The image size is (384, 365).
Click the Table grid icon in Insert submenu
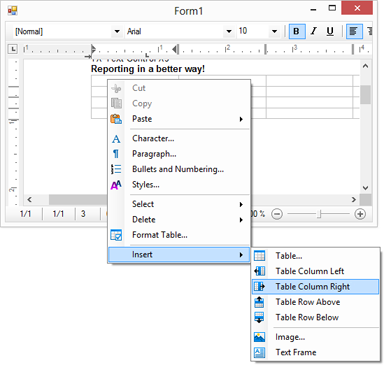pyautogui.click(x=259, y=256)
